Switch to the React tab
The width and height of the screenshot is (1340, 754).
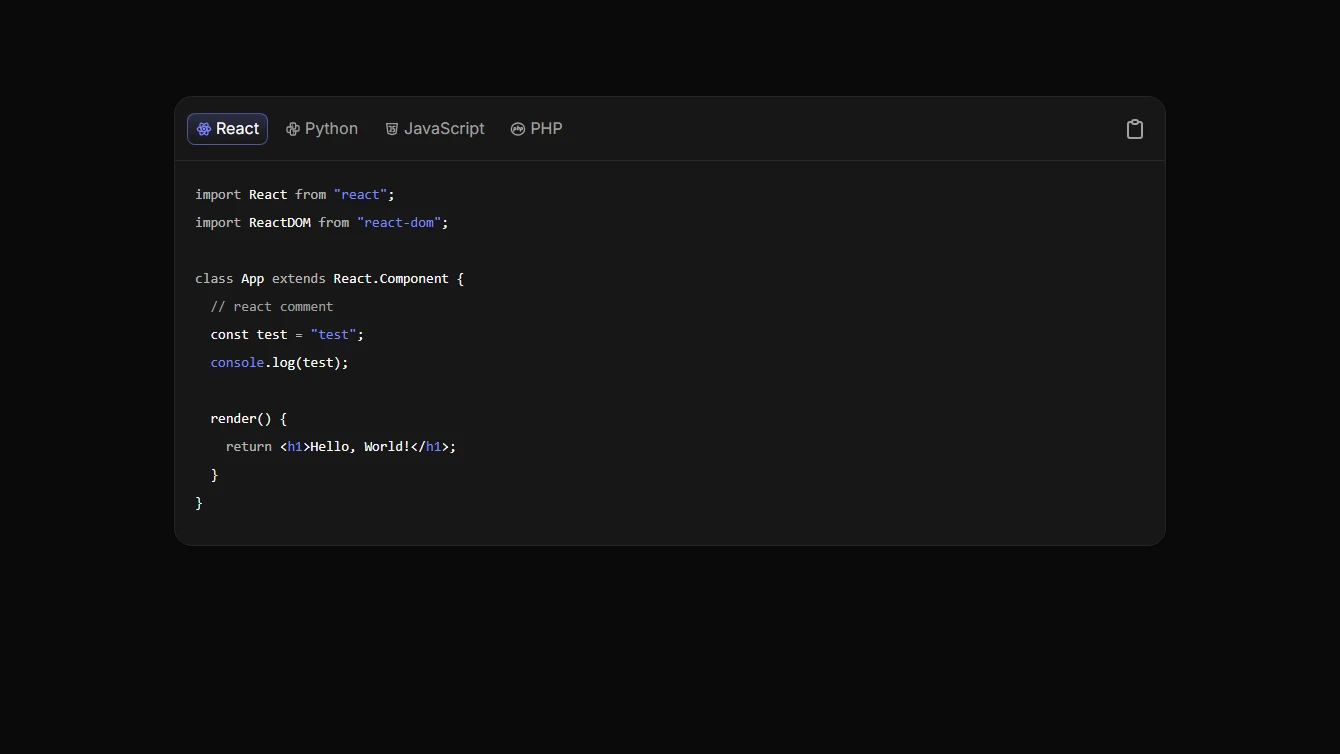click(227, 129)
